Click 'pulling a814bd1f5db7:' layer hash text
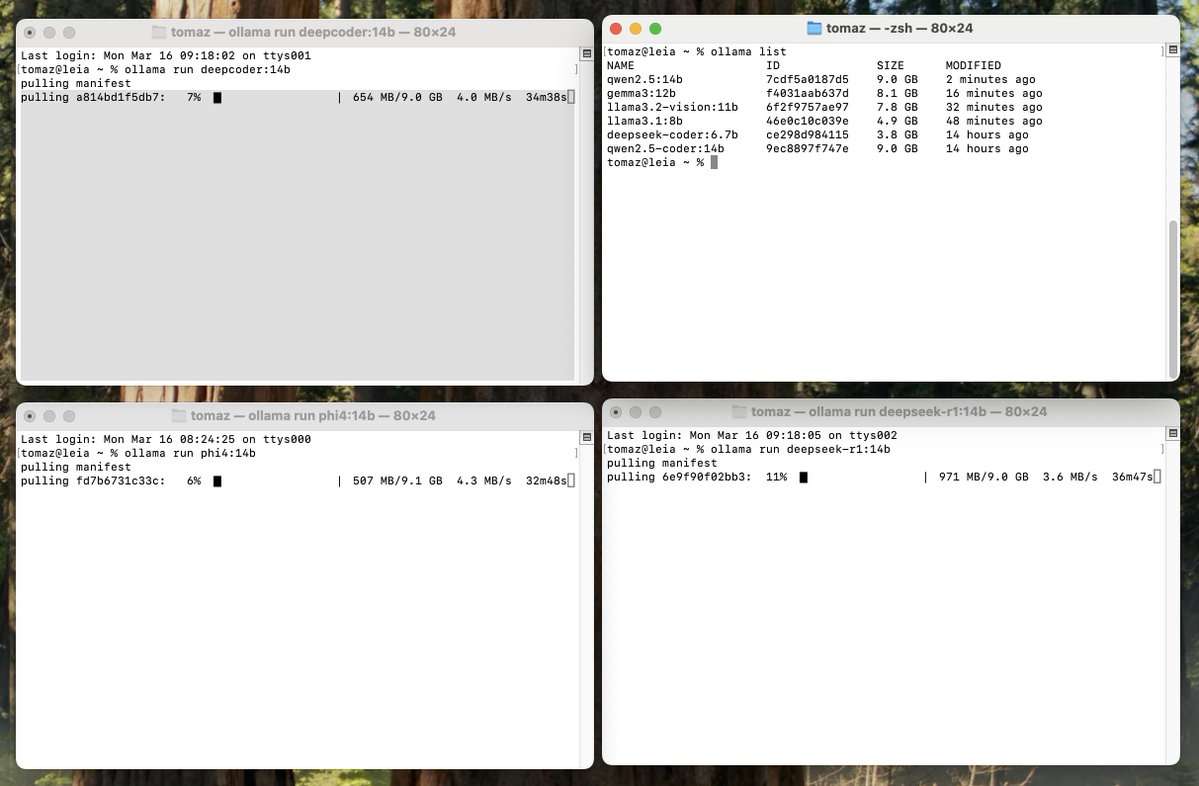 93,98
